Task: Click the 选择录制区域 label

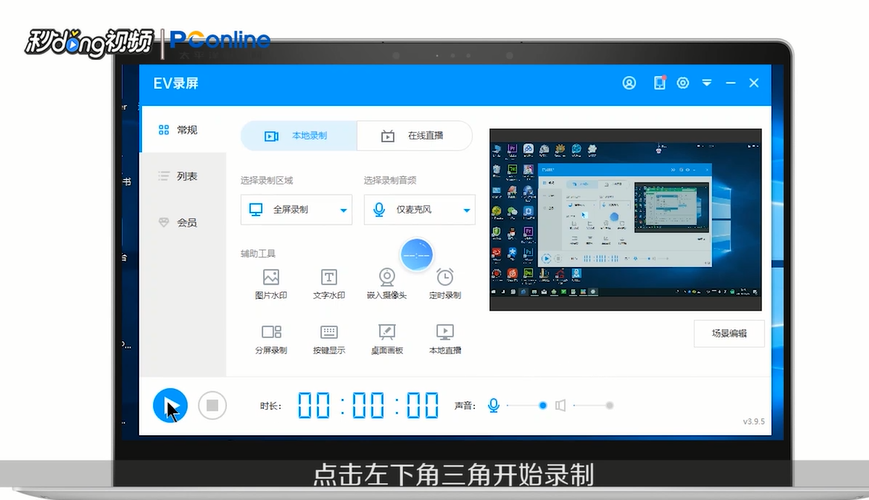Action: click(267, 180)
